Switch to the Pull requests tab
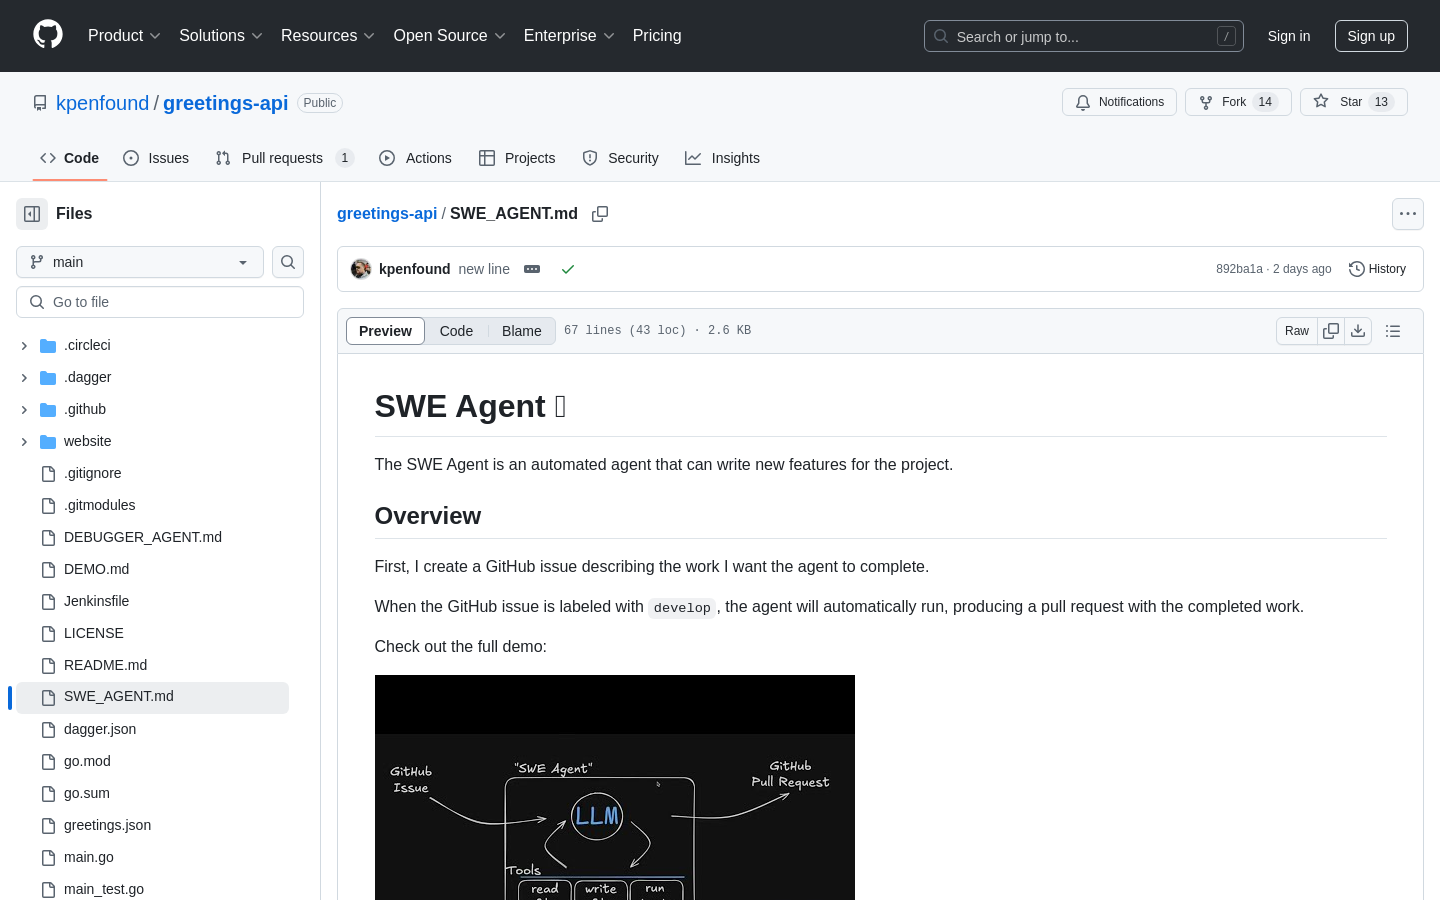The image size is (1440, 900). pyautogui.click(x=284, y=158)
